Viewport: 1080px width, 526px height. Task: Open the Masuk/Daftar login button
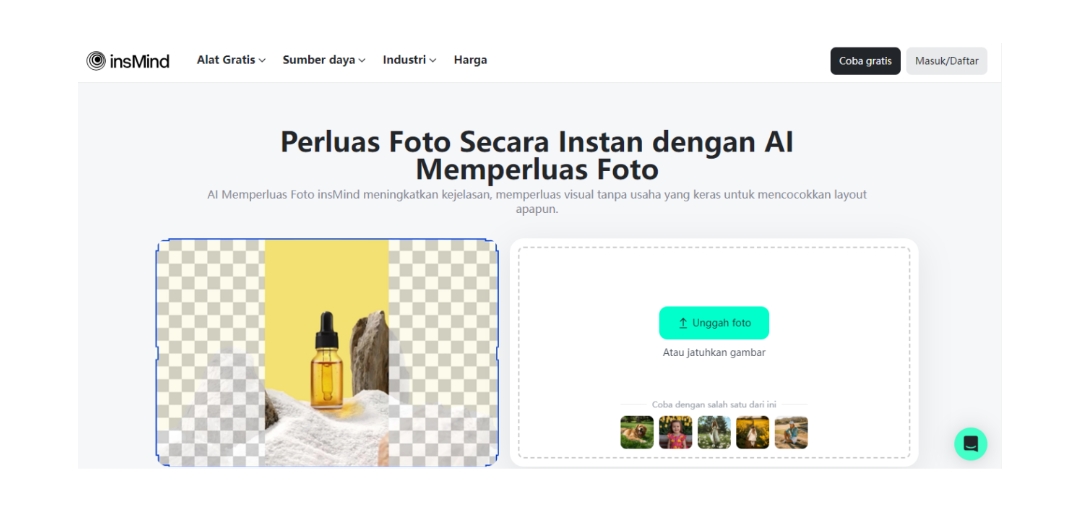(x=946, y=61)
